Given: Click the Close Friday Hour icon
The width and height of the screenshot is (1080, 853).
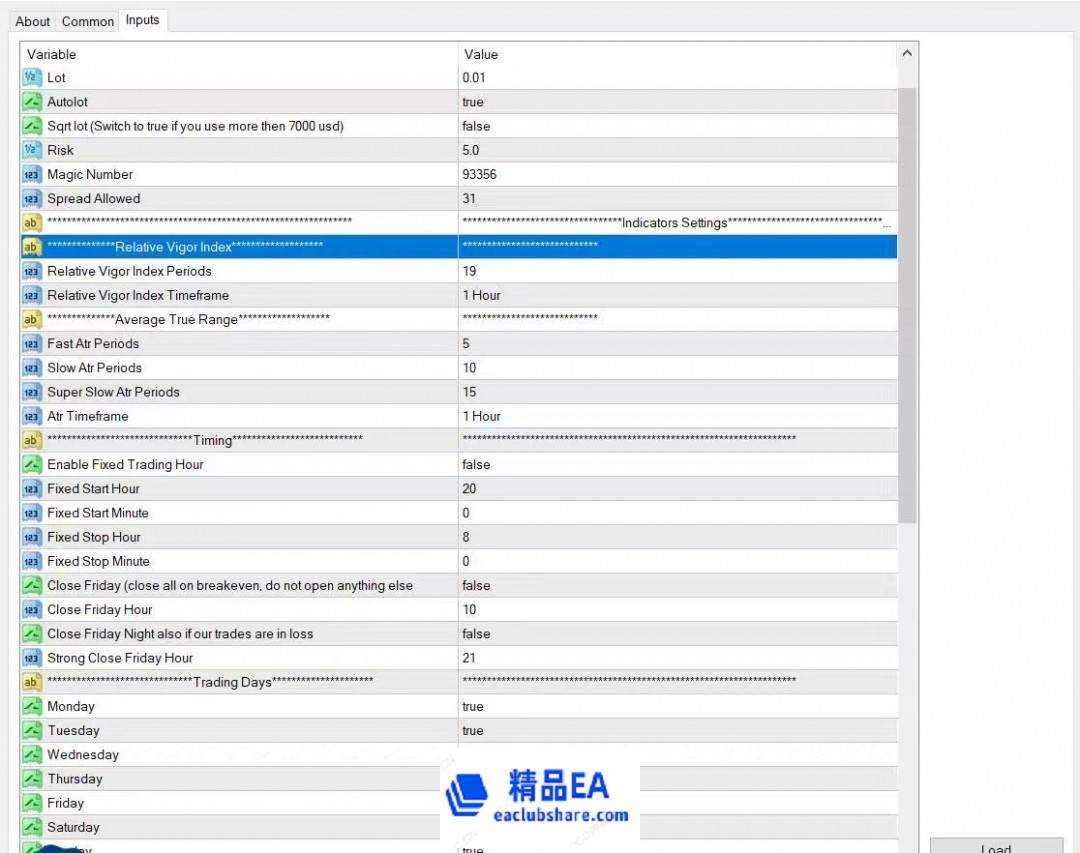Looking at the screenshot, I should click(32, 610).
